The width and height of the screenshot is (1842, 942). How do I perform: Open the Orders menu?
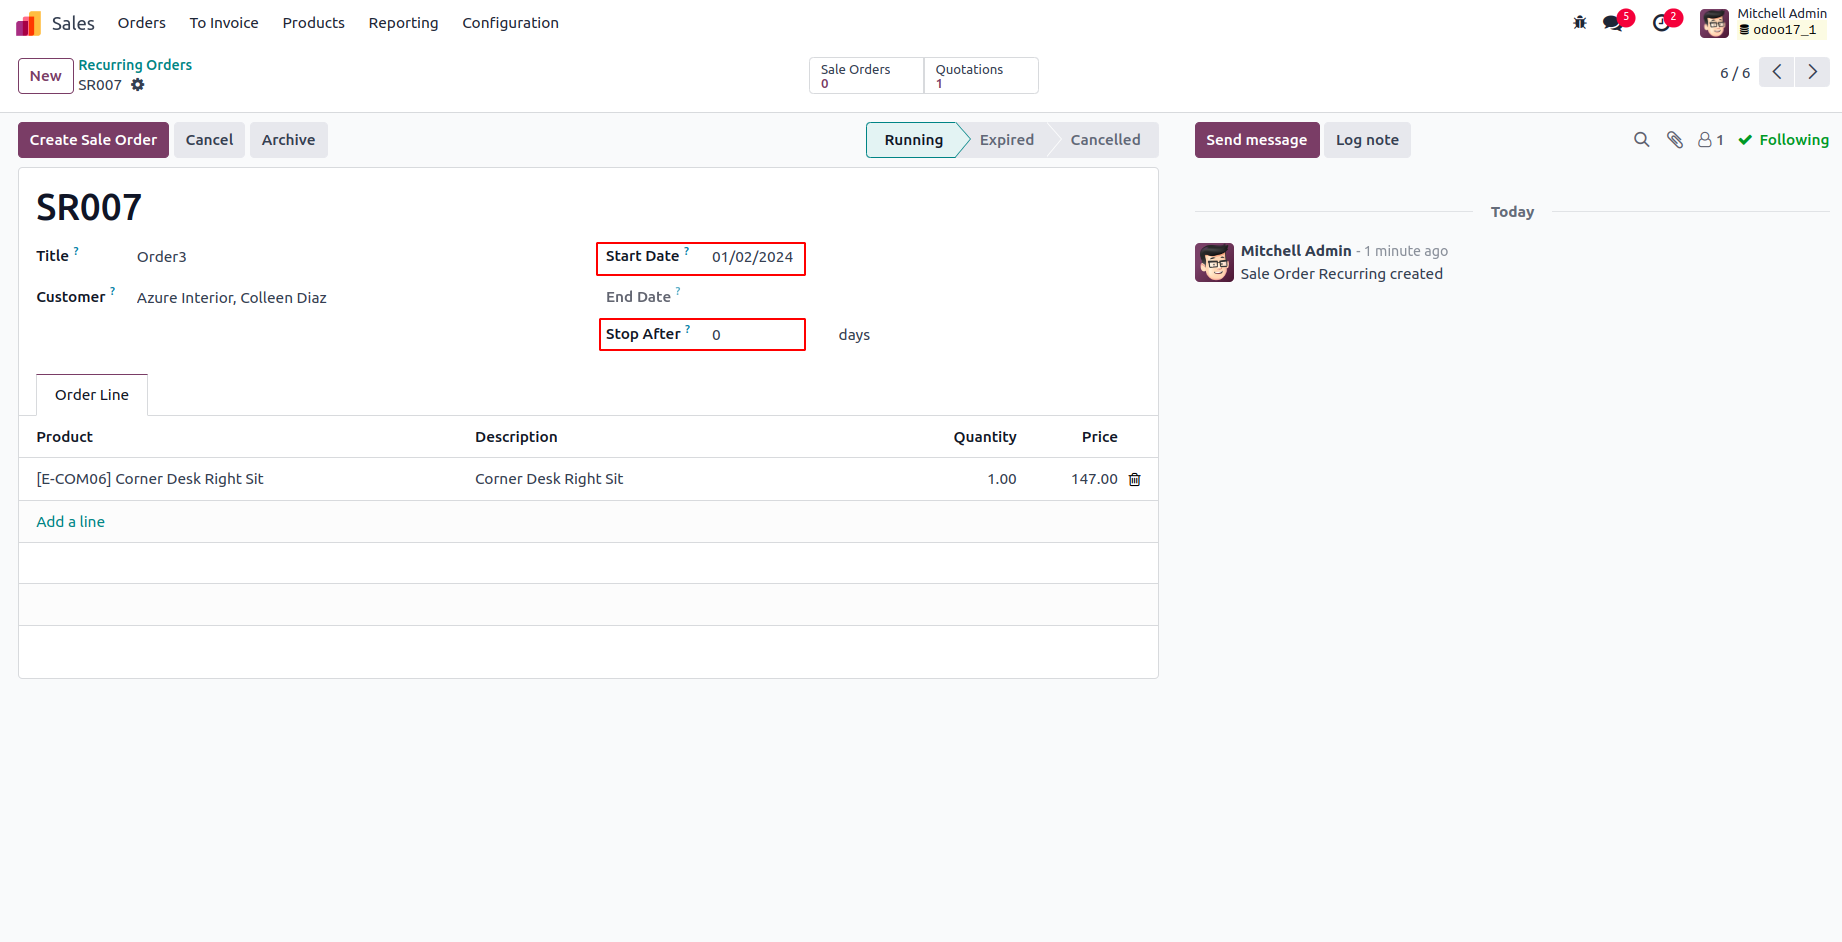pos(141,23)
